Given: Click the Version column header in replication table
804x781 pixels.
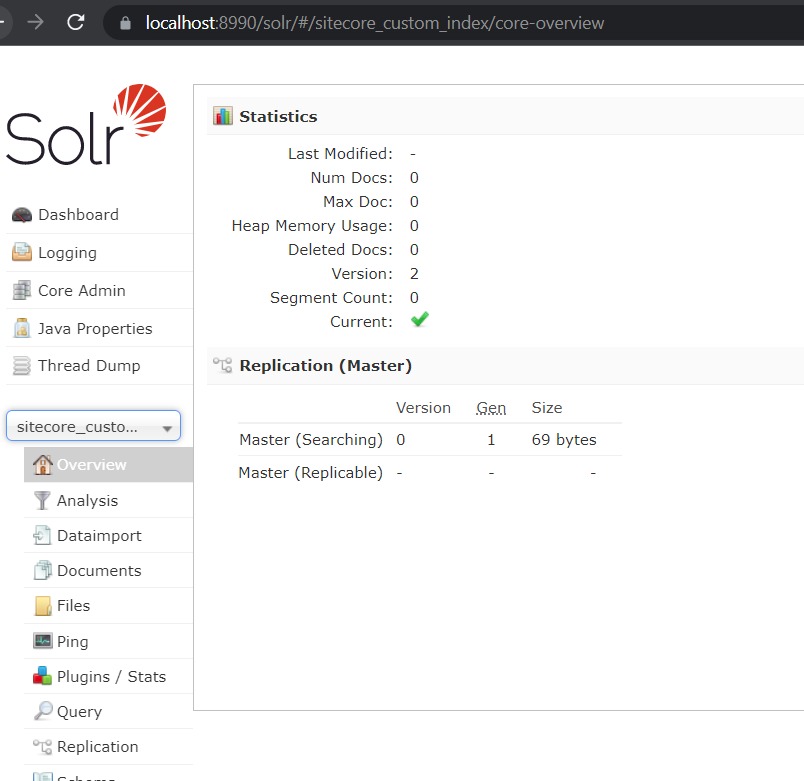Looking at the screenshot, I should click(x=424, y=408).
